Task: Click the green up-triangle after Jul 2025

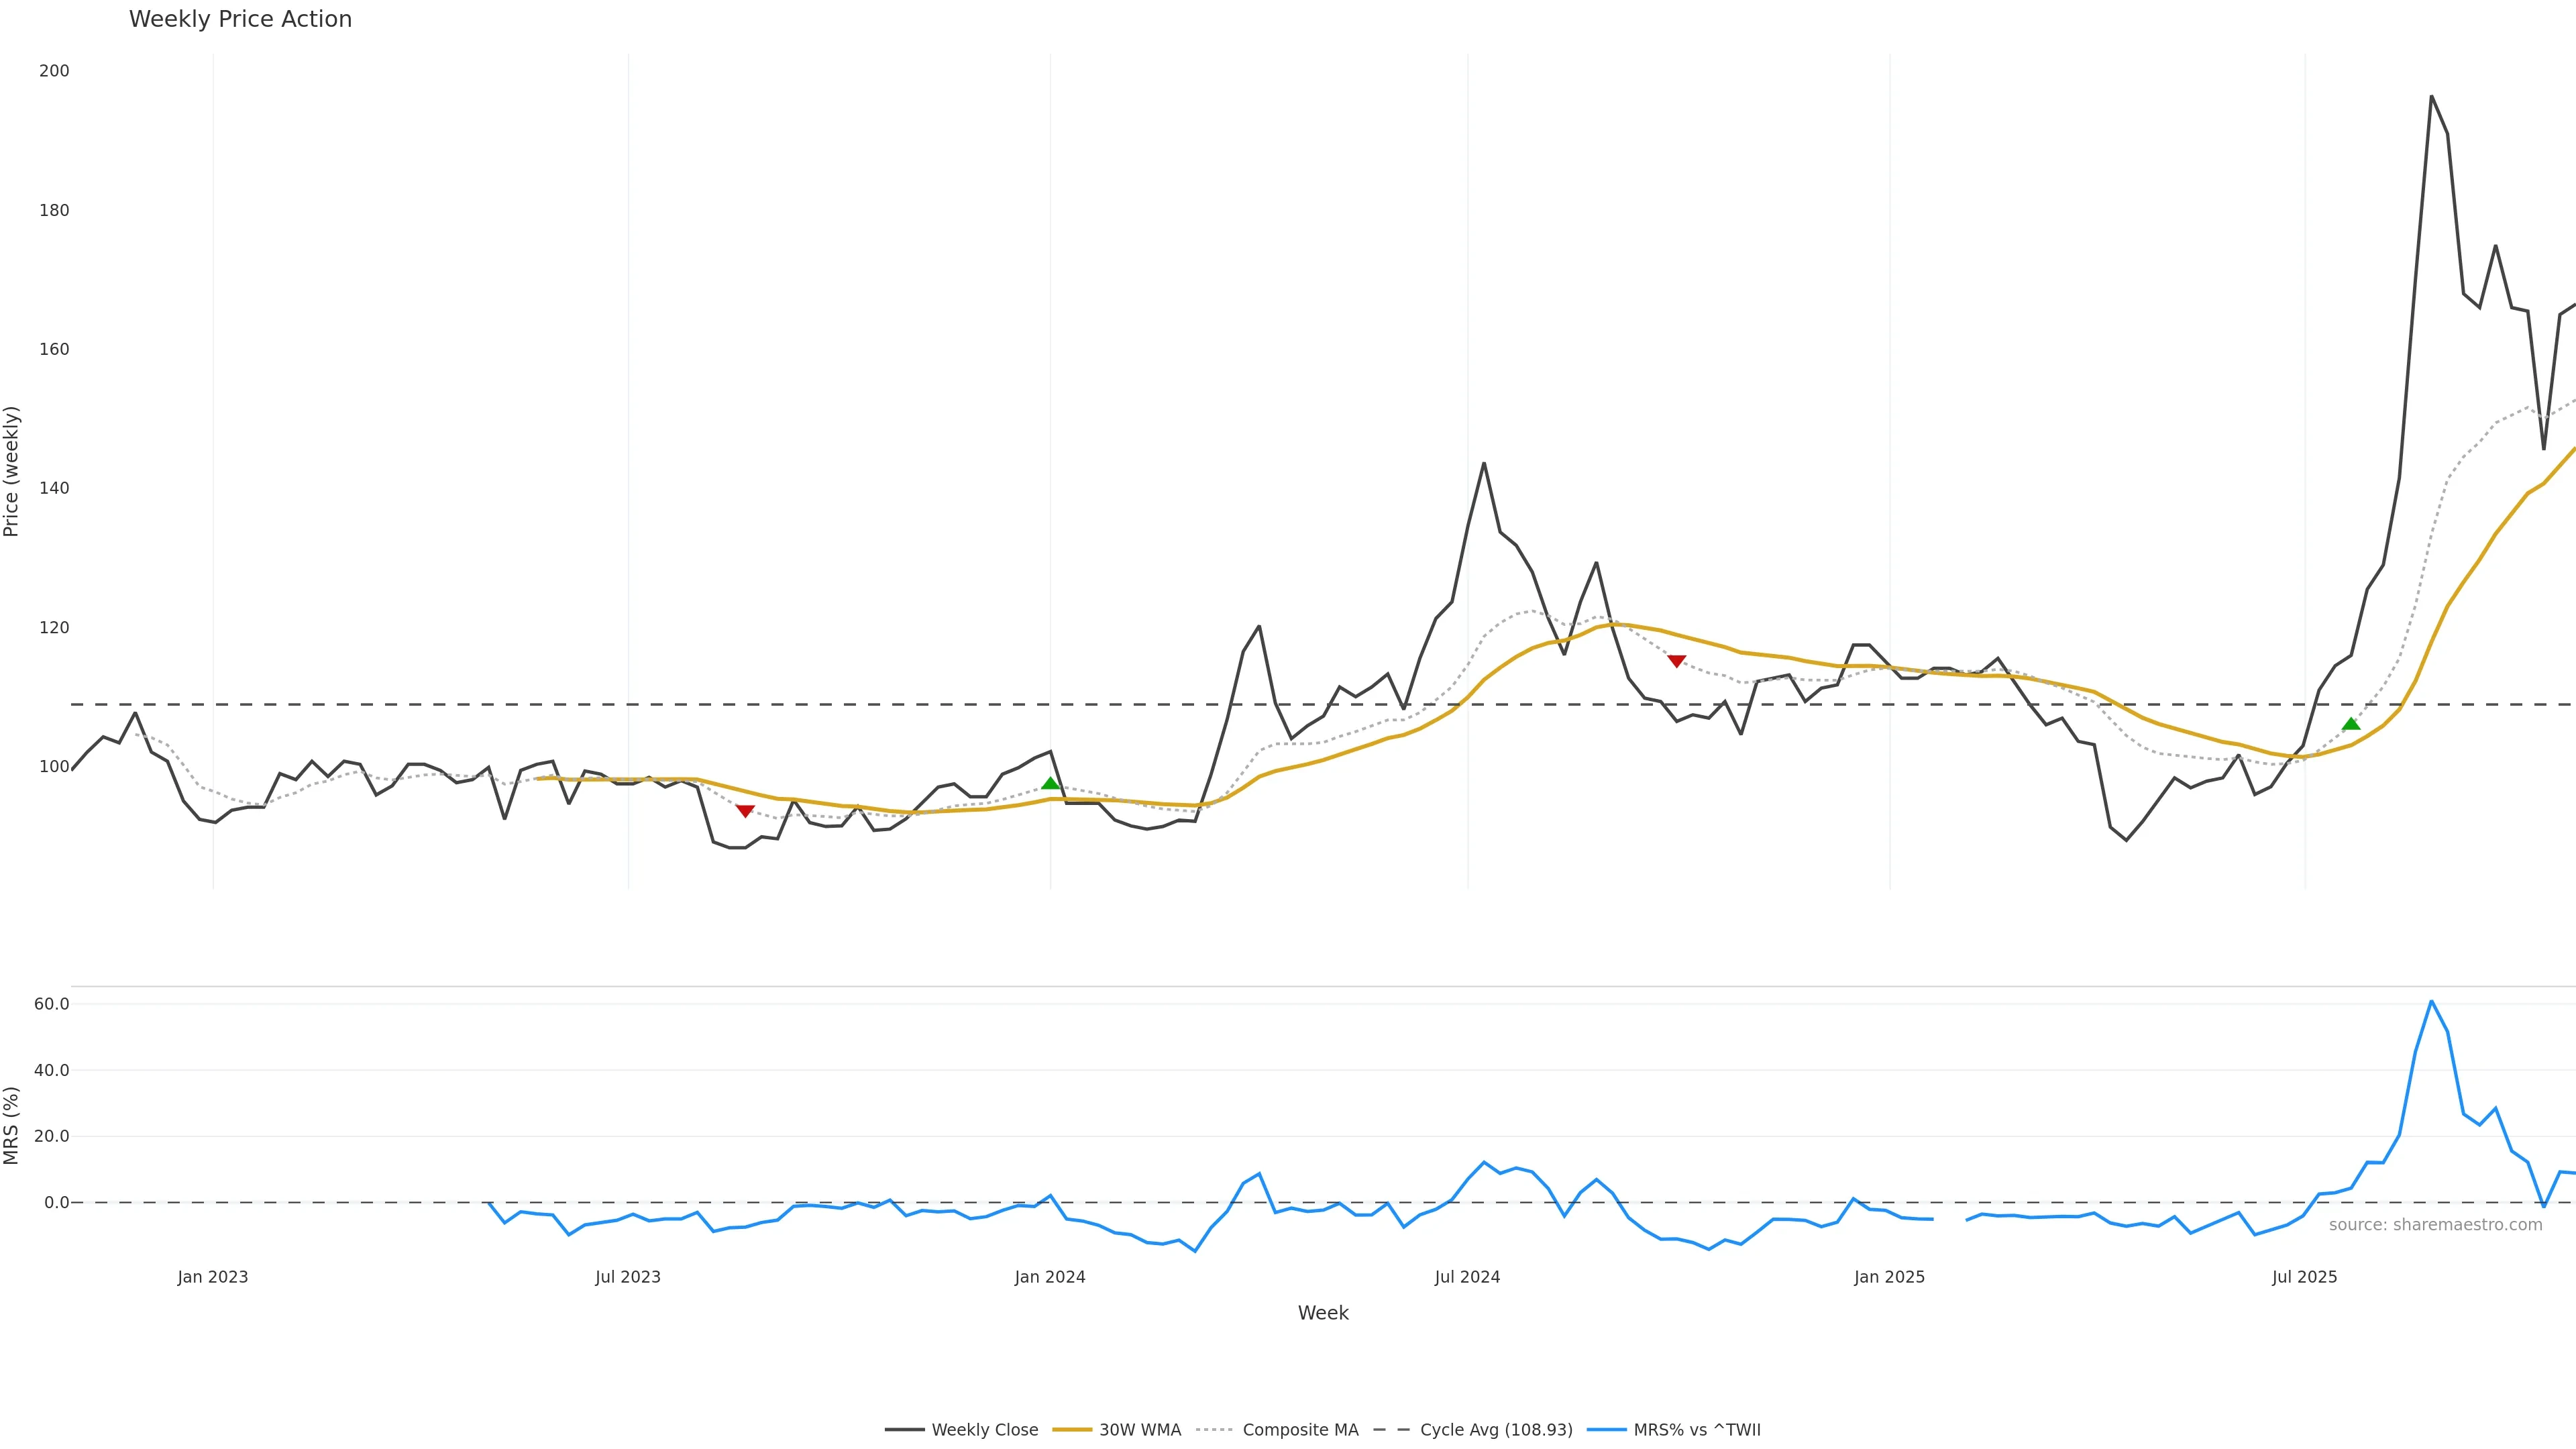Action: pyautogui.click(x=2351, y=724)
